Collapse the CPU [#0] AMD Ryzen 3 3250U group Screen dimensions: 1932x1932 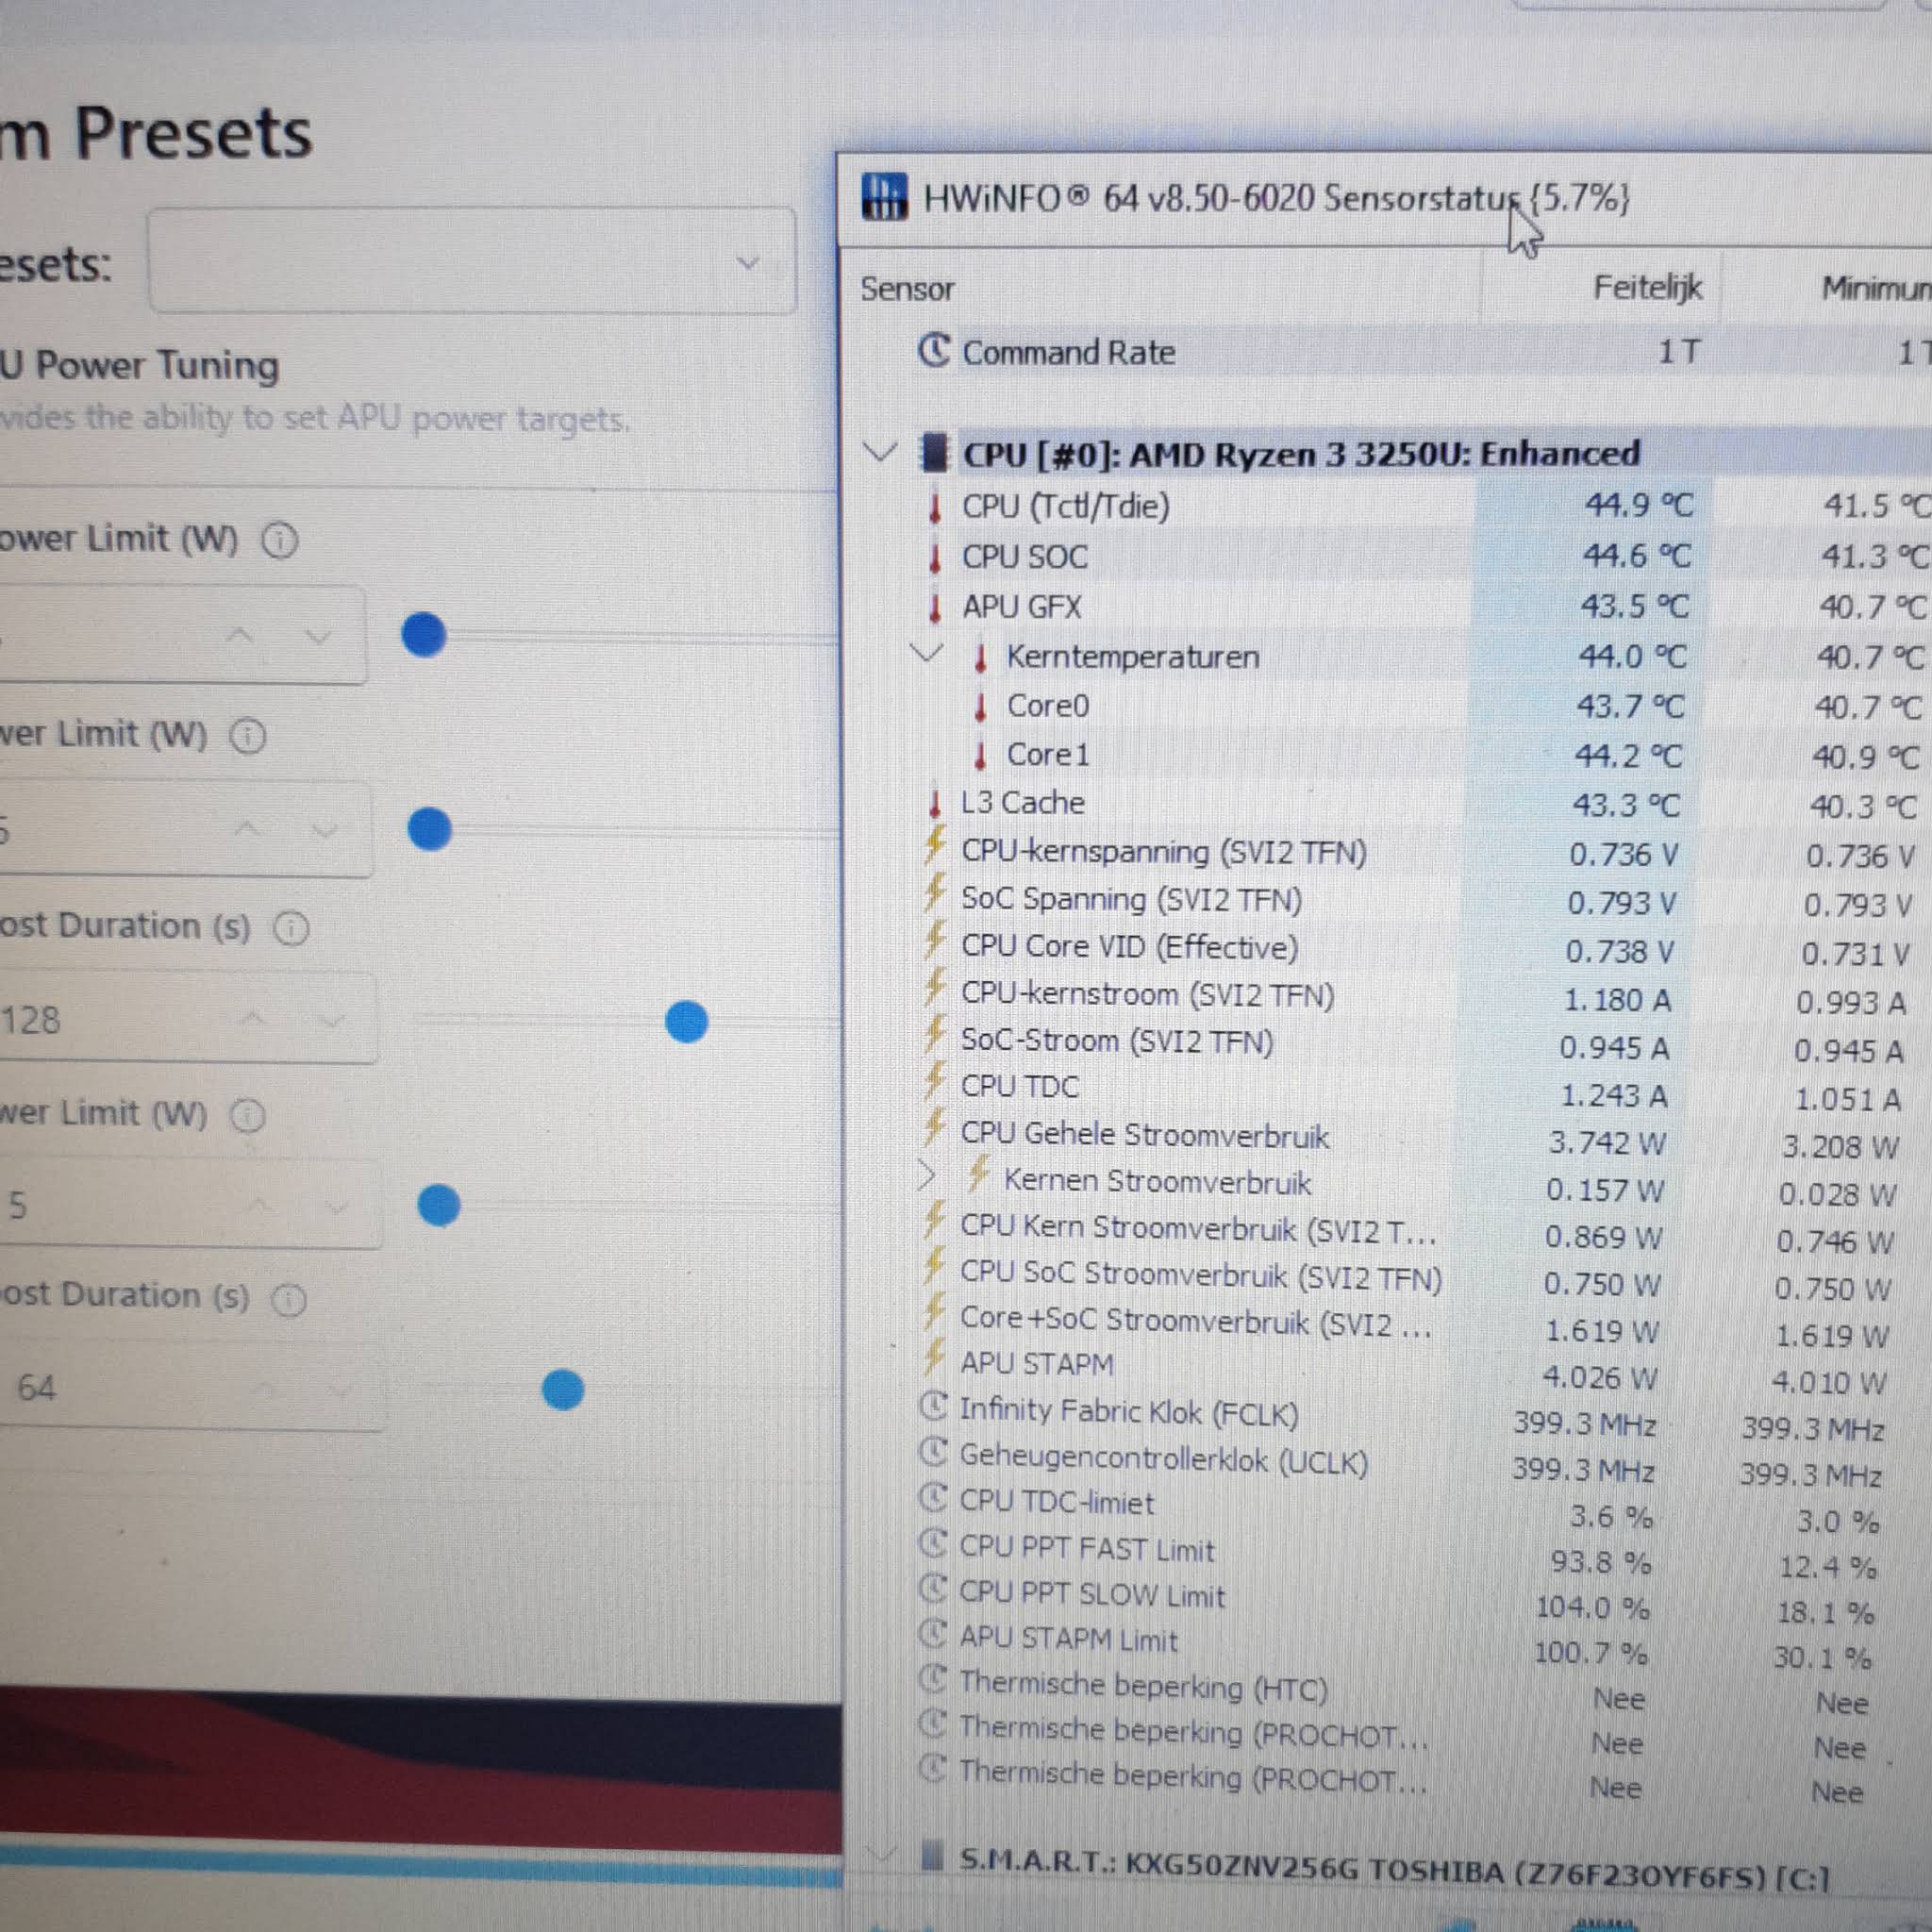tap(880, 452)
